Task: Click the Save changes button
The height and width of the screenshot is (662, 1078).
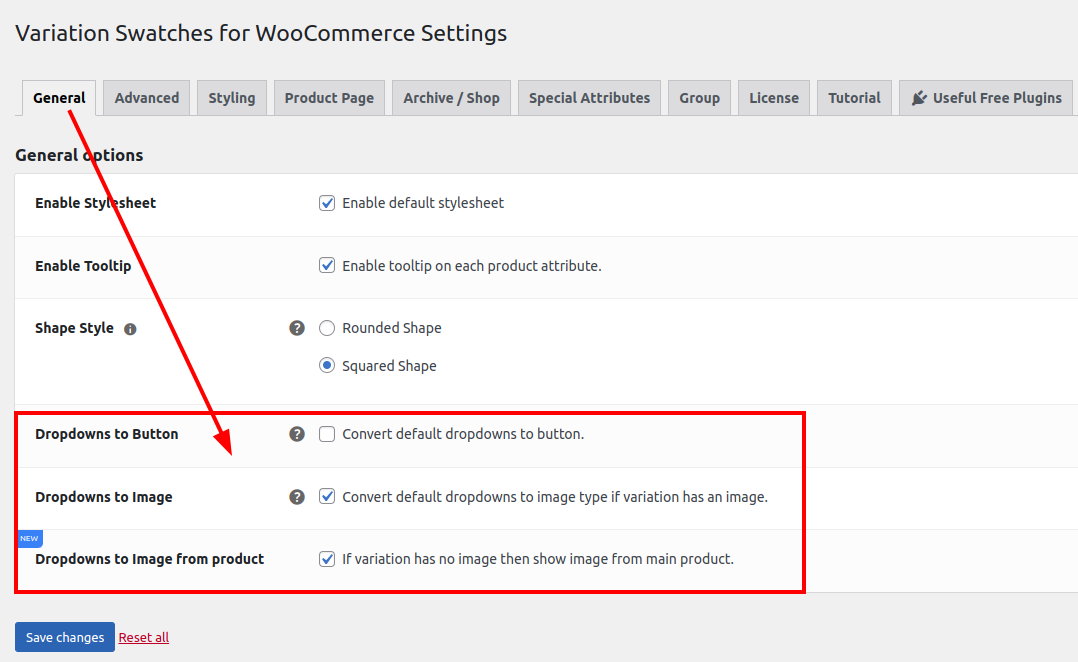Action: [65, 637]
